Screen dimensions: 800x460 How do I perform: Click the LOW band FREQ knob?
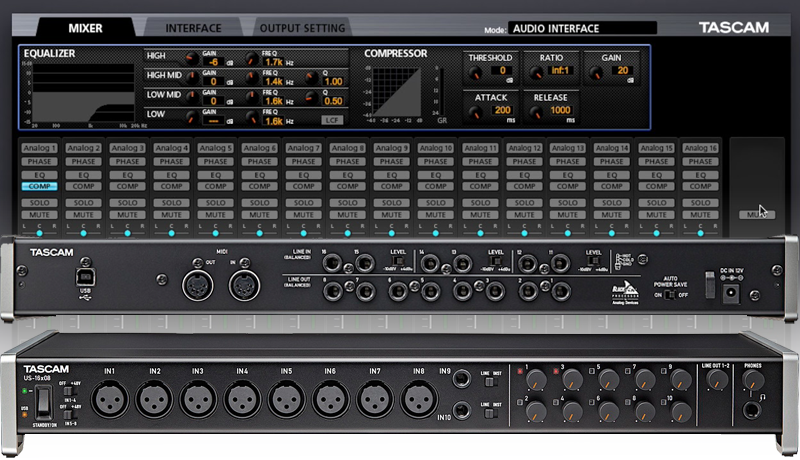point(252,118)
